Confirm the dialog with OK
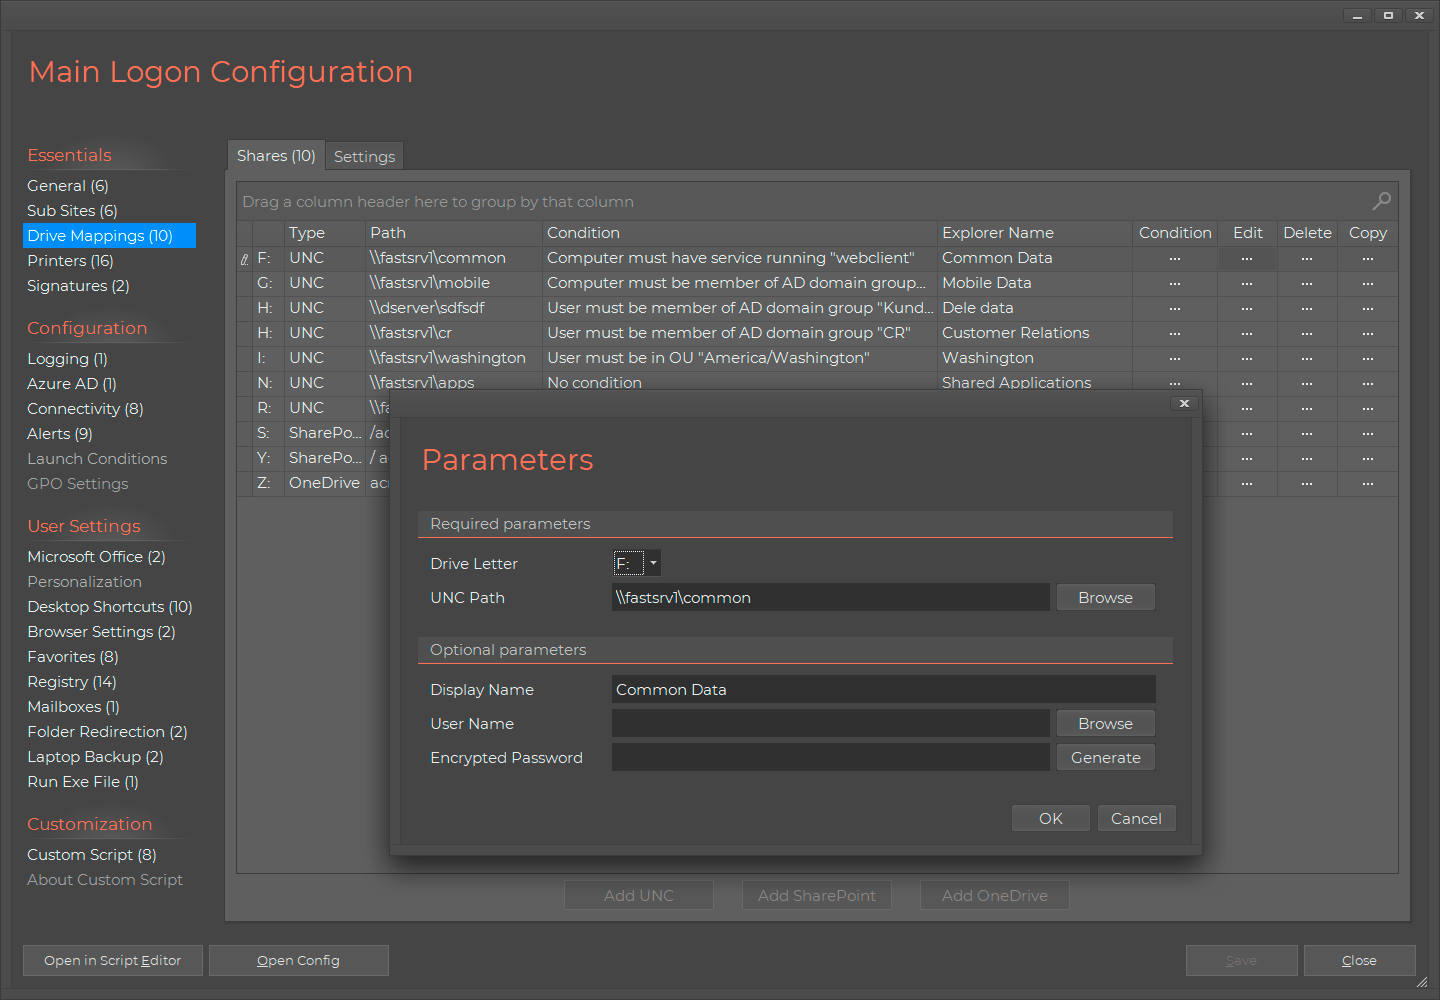 pos(1050,818)
